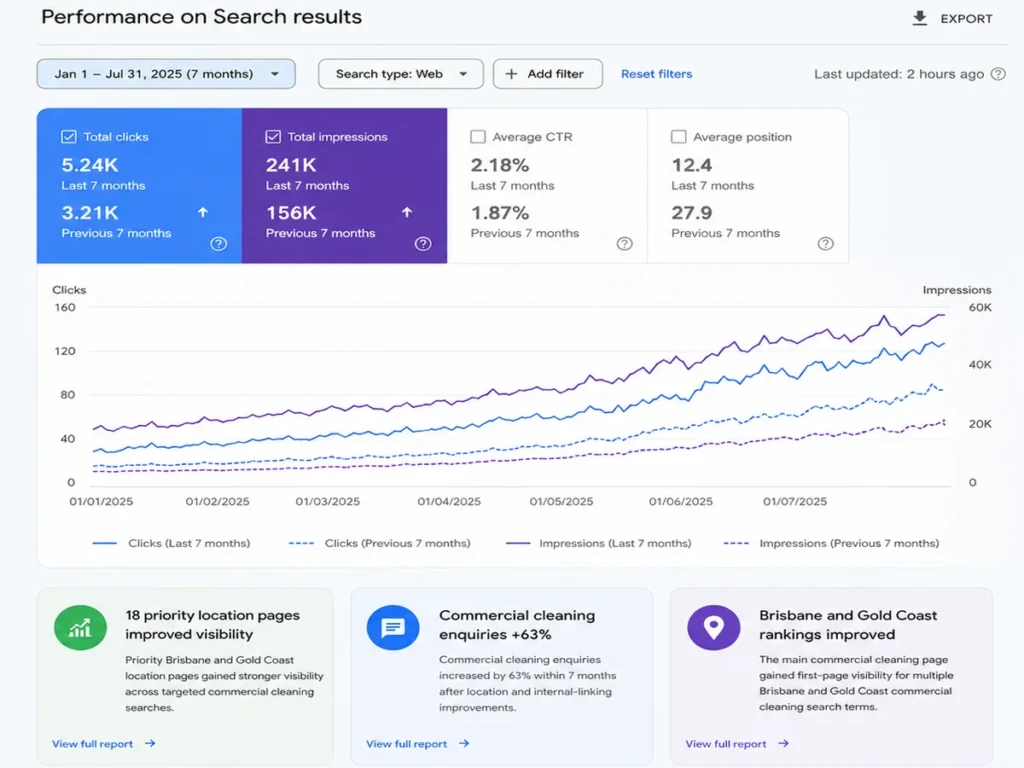This screenshot has width=1024, height=768.
Task: Open help icon in Total impressions card
Action: [423, 244]
